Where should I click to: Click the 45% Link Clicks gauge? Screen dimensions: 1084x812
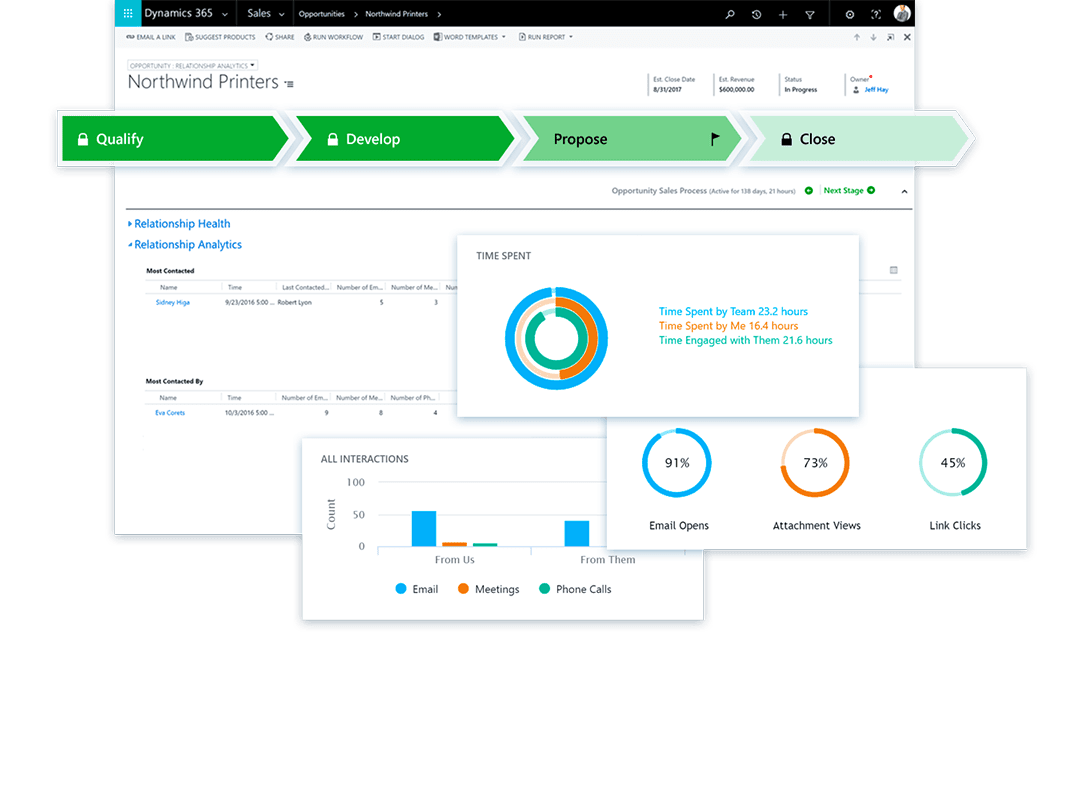pos(953,463)
